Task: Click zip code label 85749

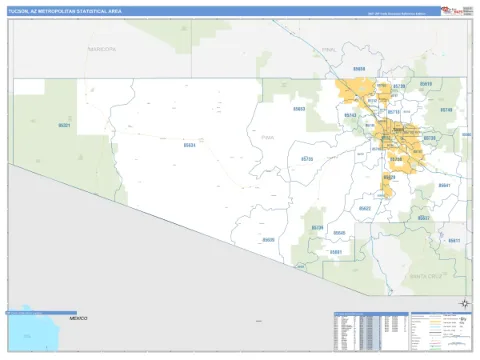Action: pyautogui.click(x=446, y=110)
